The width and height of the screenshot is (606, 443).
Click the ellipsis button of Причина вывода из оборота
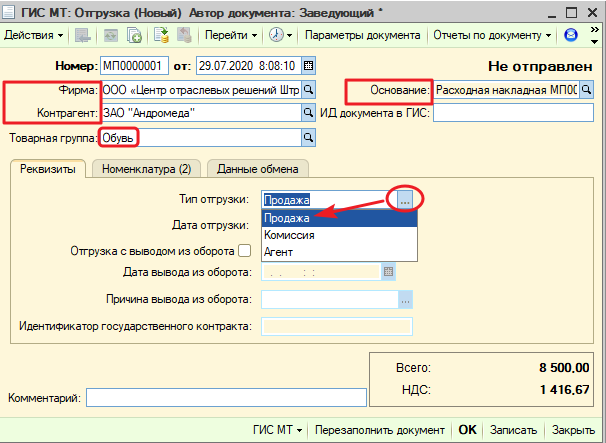tap(405, 300)
